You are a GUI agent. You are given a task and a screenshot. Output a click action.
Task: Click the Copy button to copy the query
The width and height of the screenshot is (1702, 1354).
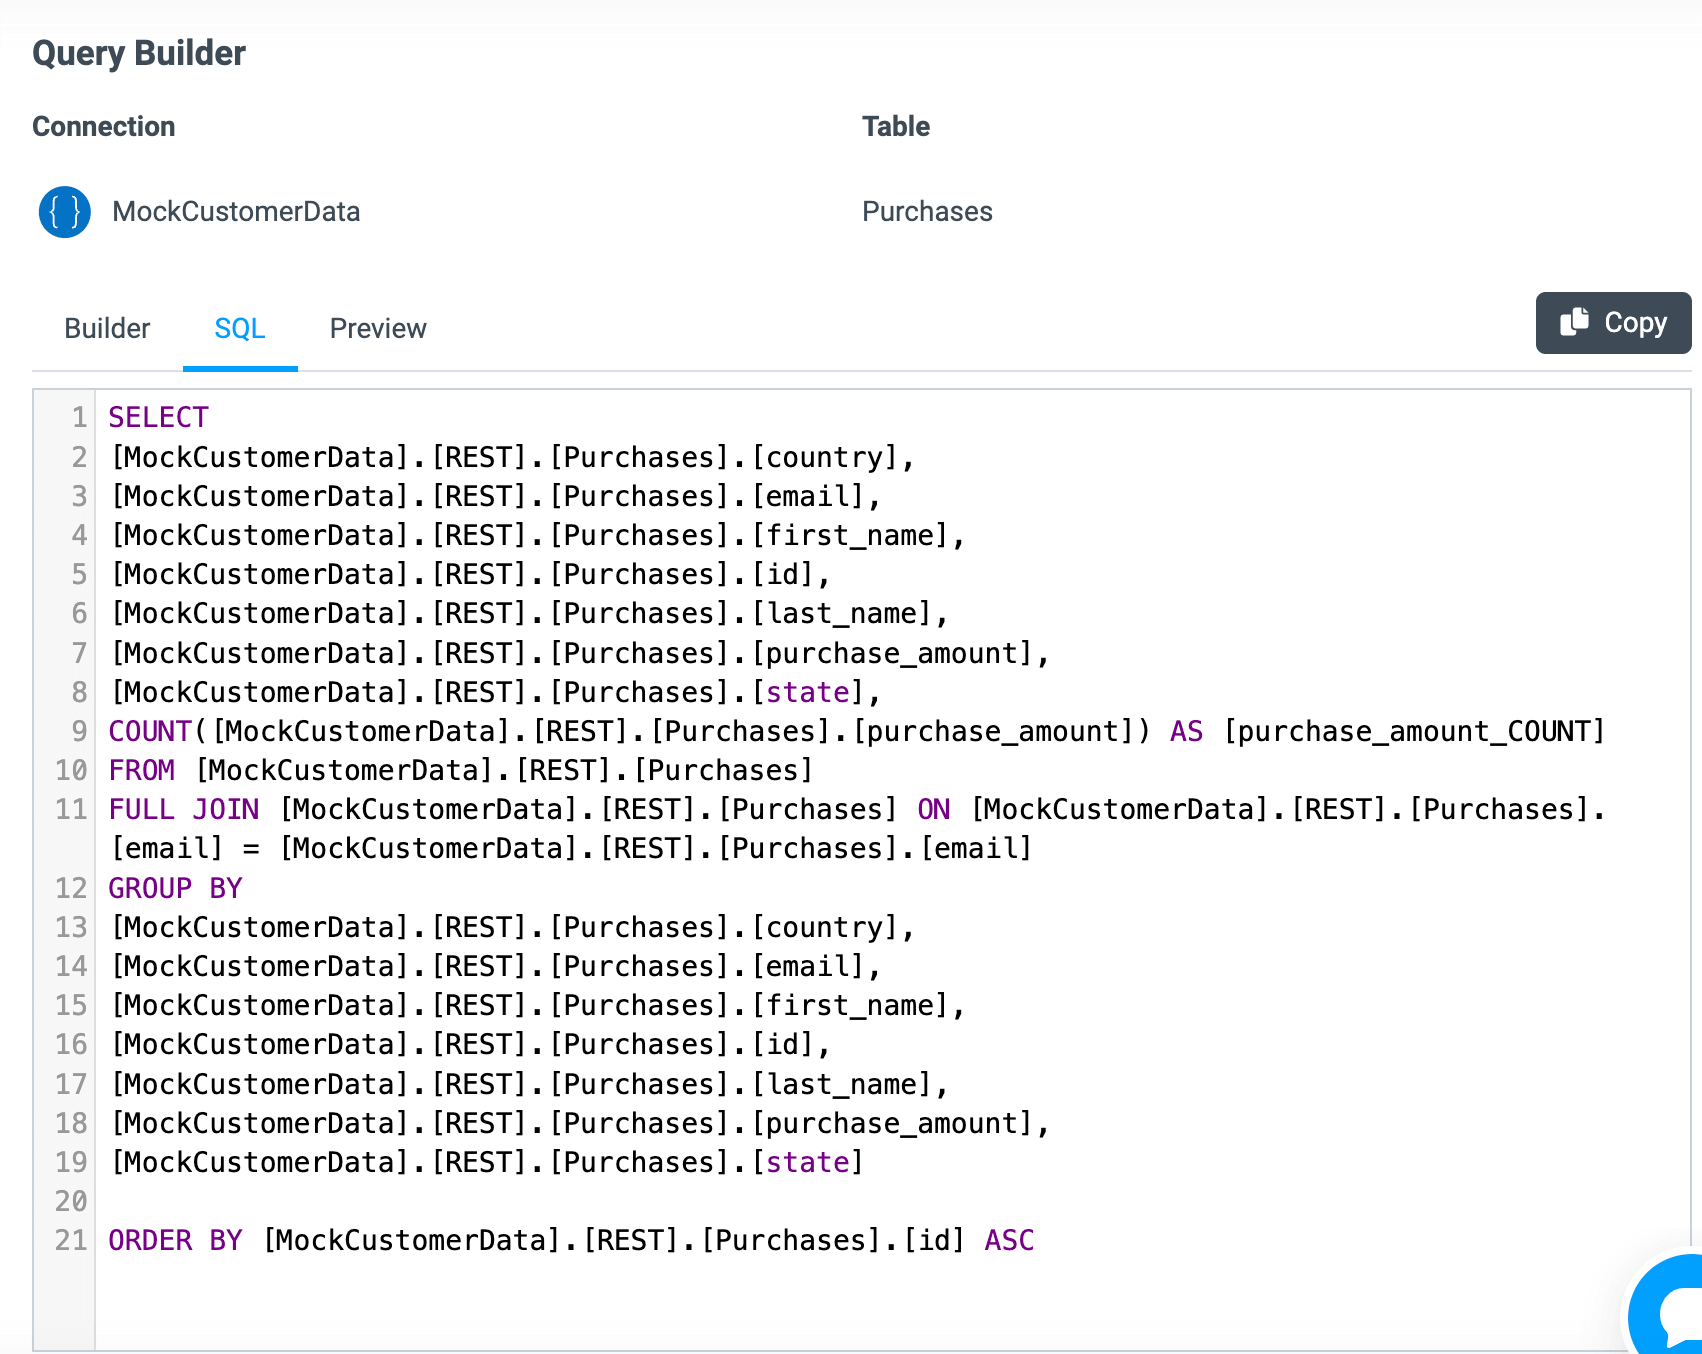(1613, 322)
